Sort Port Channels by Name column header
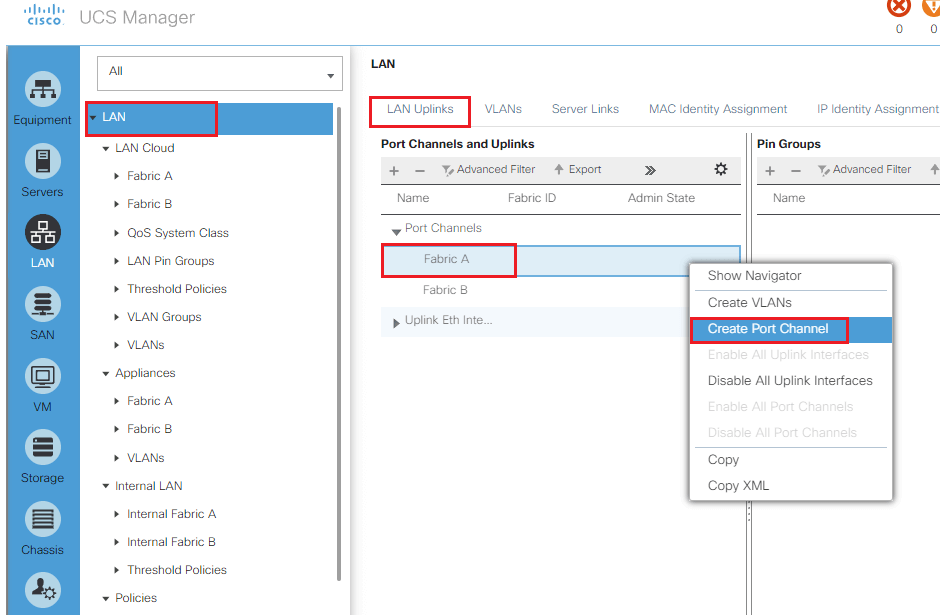The image size is (940, 615). [x=413, y=198]
